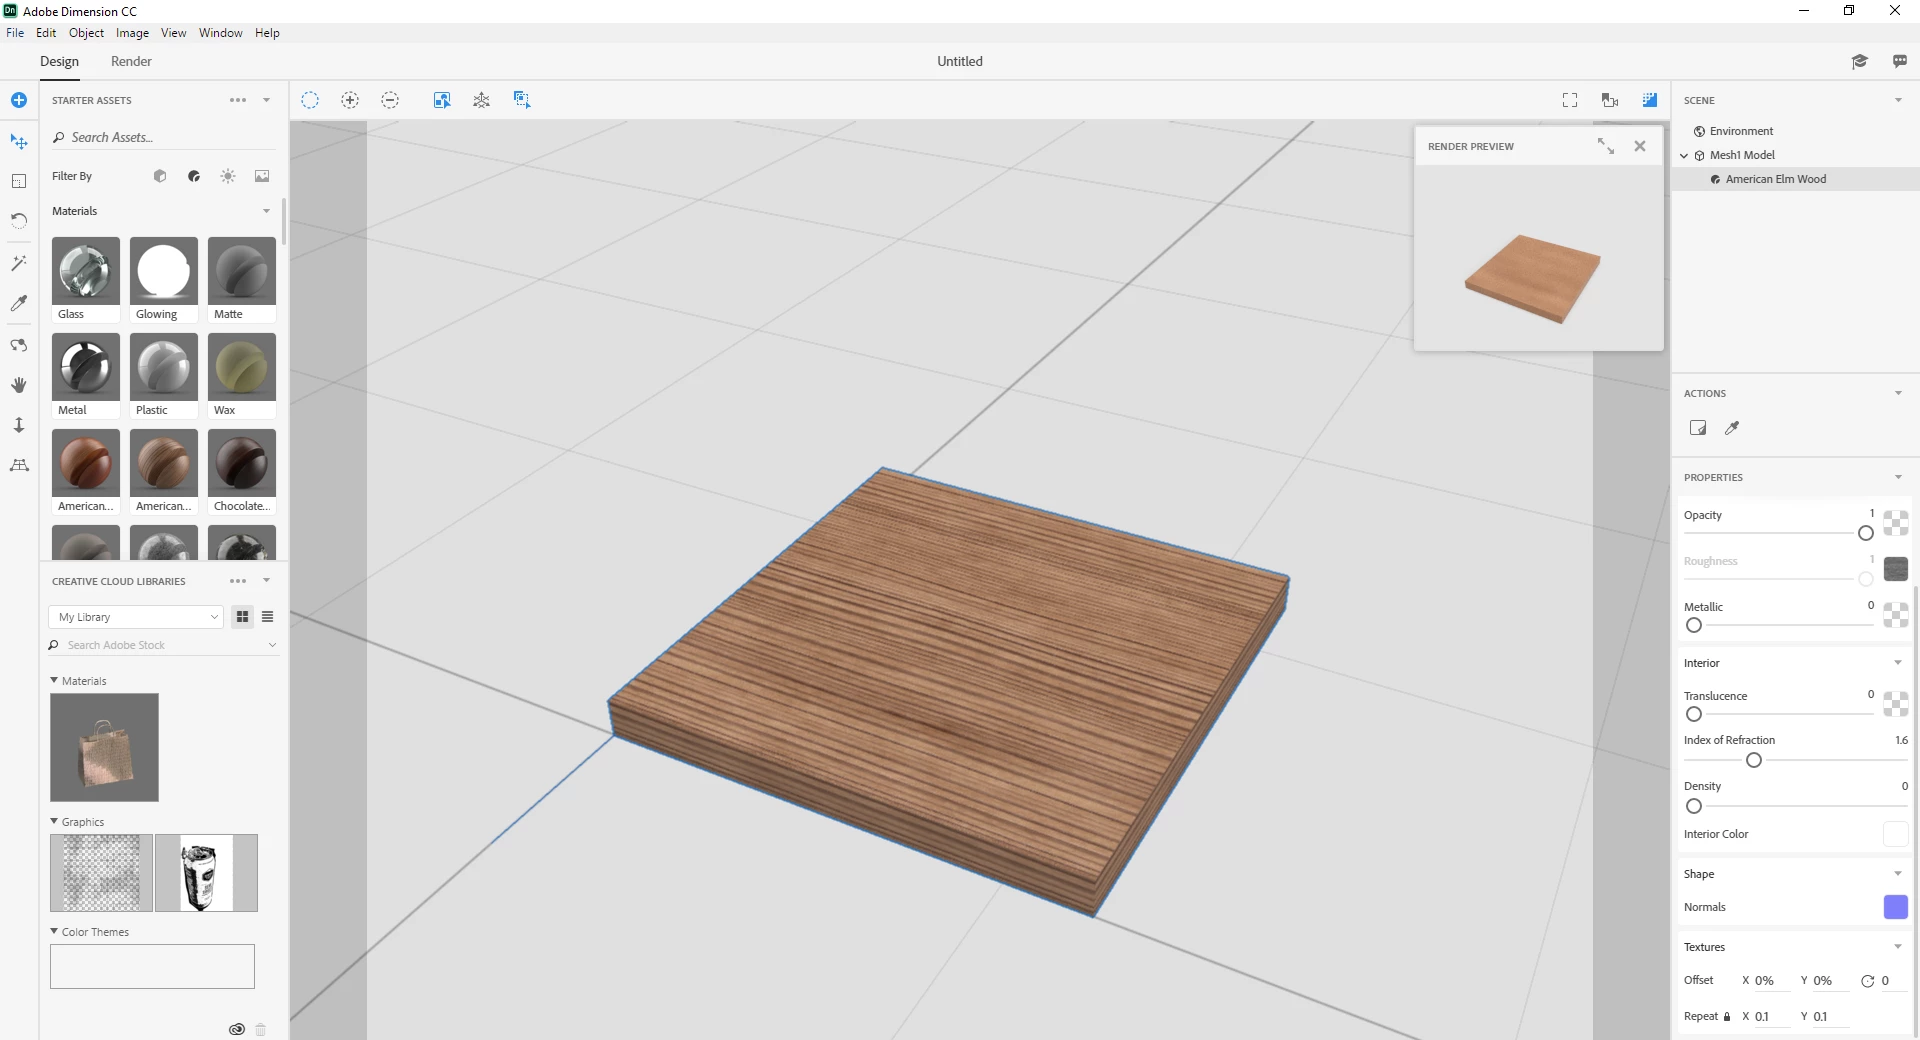Open the Learn graduation cap icon
This screenshot has height=1040, width=1920.
tap(1860, 62)
